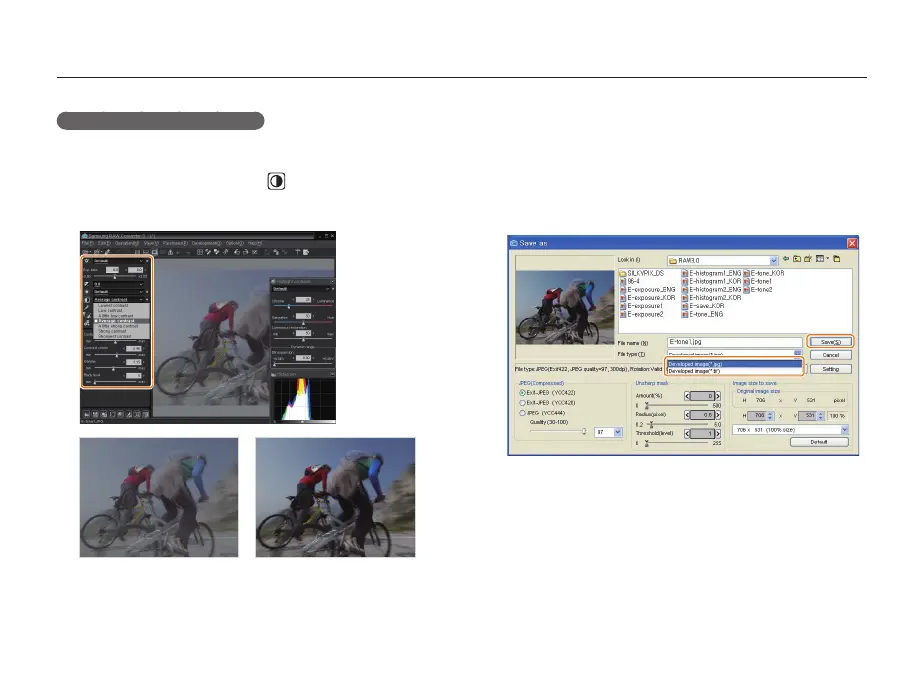Increase Threshold(level) with right arrow

point(718,434)
